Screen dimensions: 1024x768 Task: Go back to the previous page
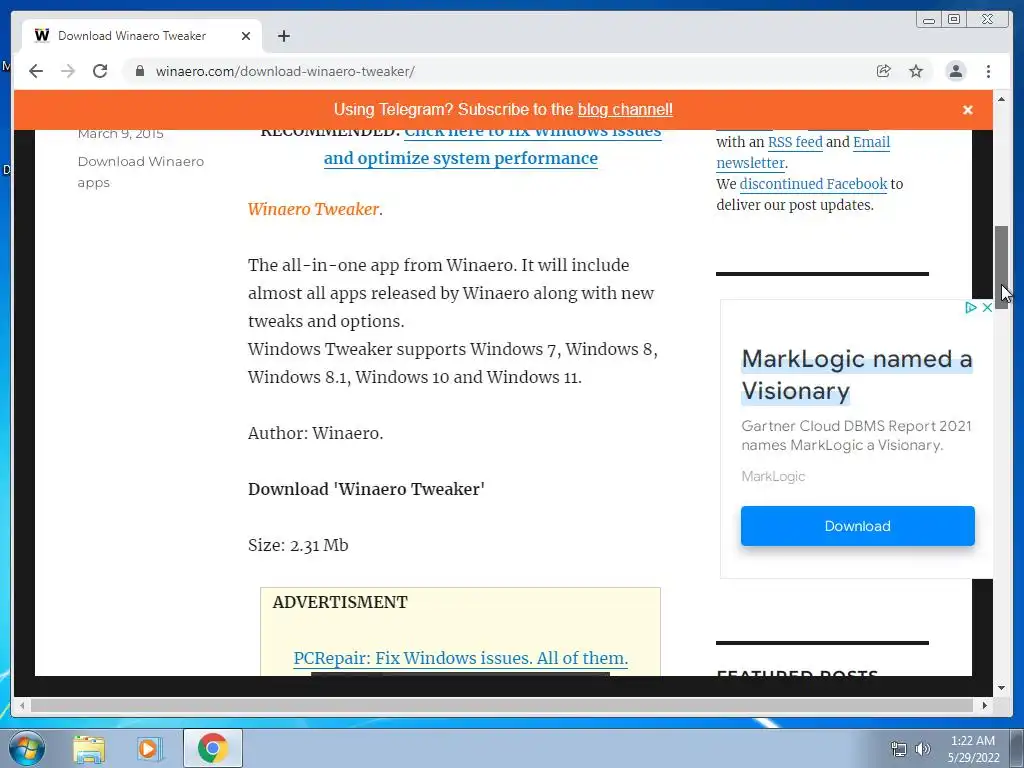36,71
